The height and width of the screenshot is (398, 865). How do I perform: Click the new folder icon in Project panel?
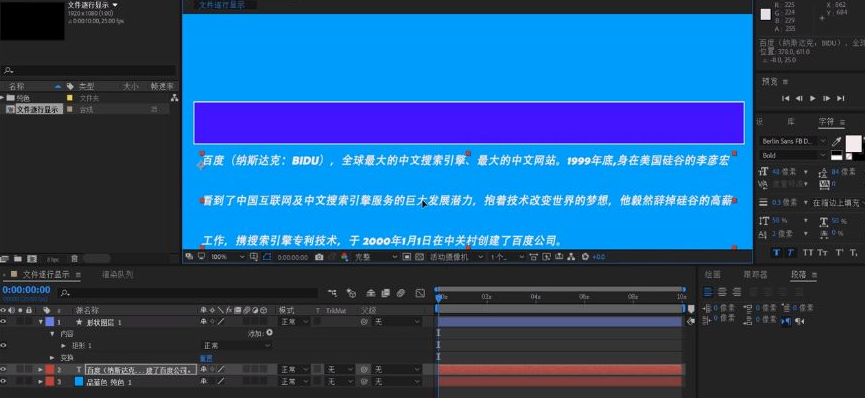tap(18, 258)
